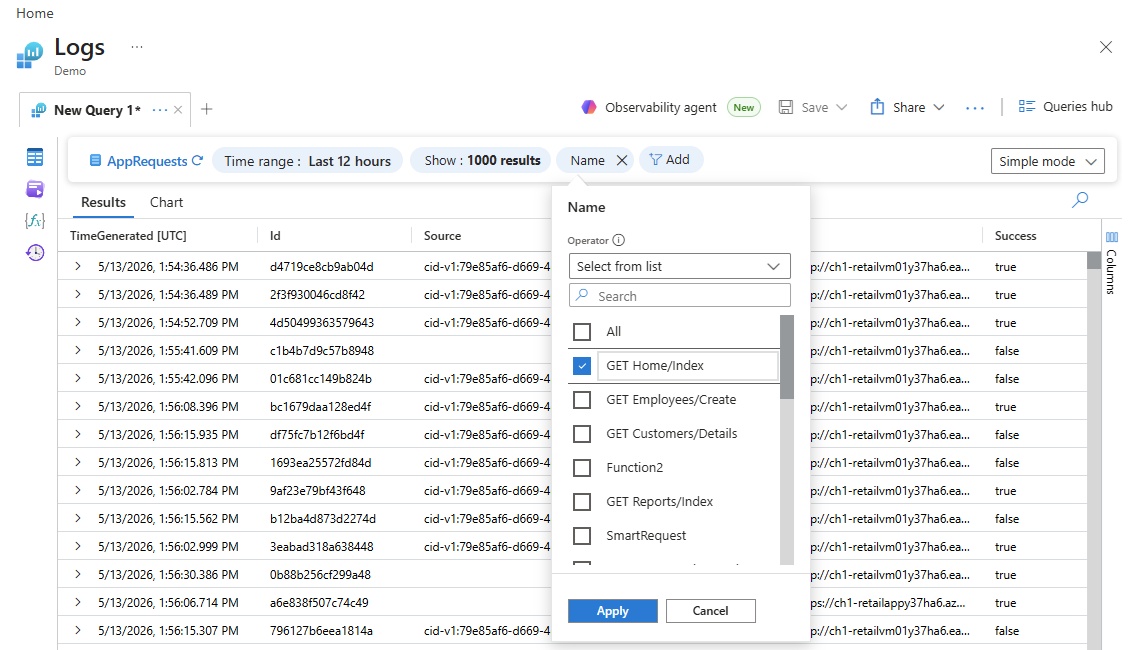Expand row with Id 9af23e79bf43f648

[78, 490]
